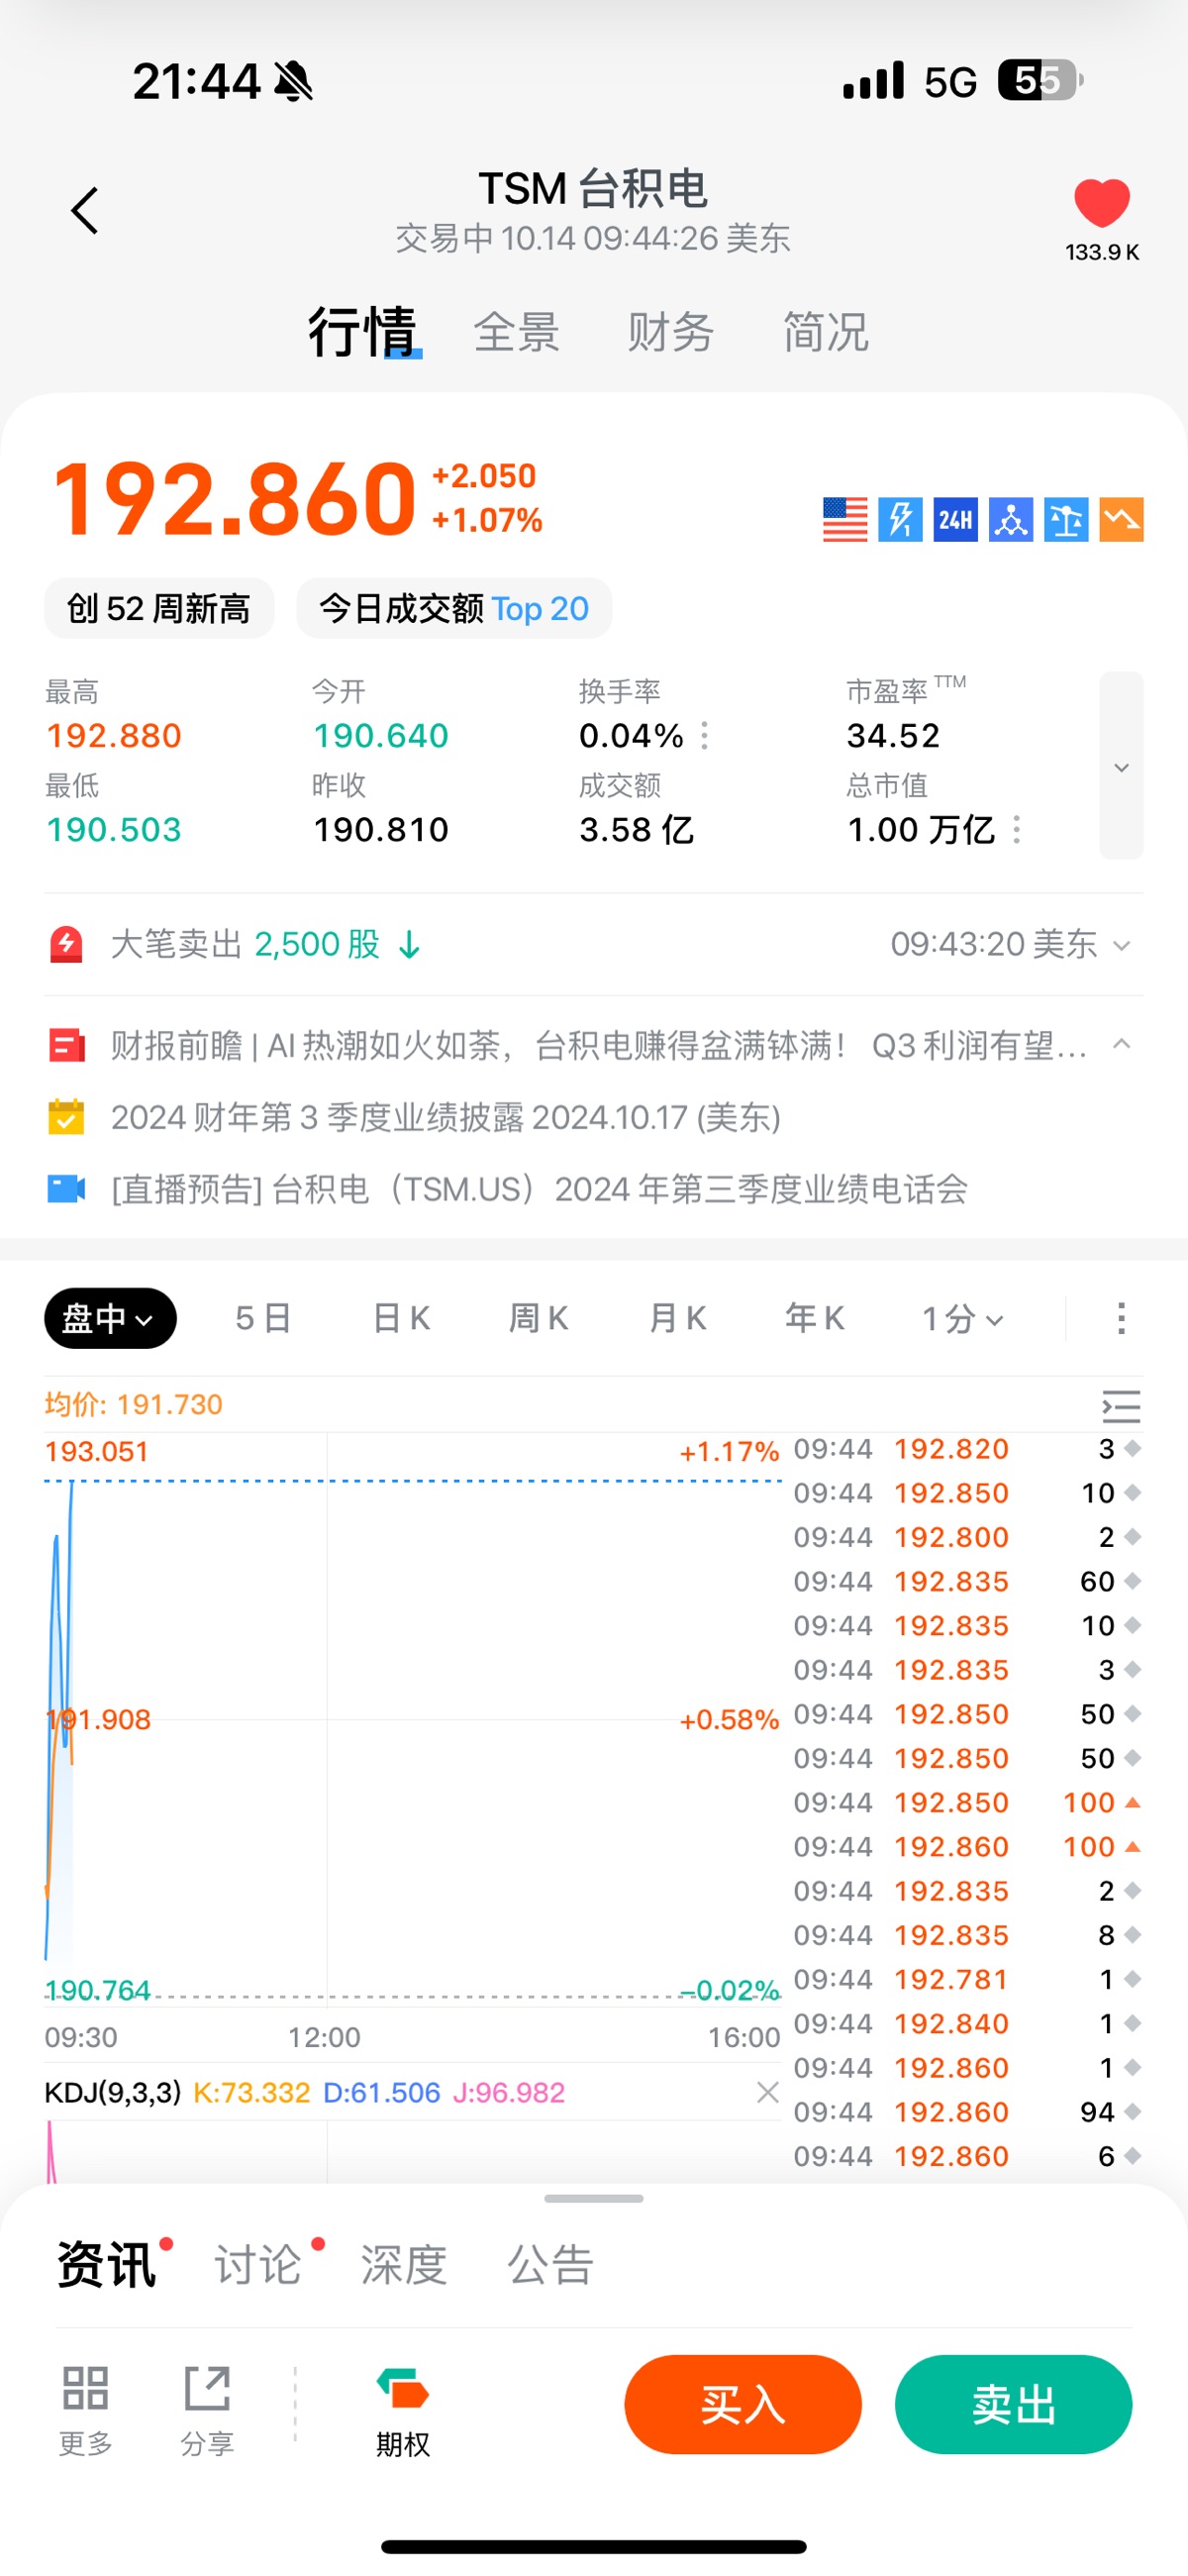
Task: Tap the yellow calendar event icon
Action: 66,1117
